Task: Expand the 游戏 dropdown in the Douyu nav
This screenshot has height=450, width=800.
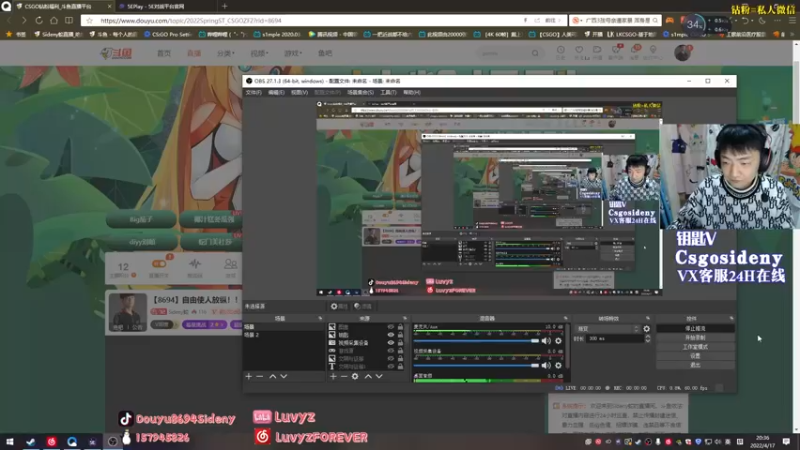Action: tap(293, 53)
